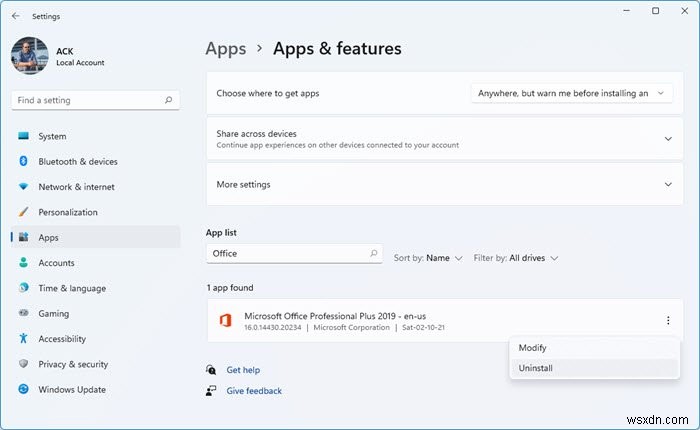Click the Bluetooth & devices icon

tap(23, 162)
